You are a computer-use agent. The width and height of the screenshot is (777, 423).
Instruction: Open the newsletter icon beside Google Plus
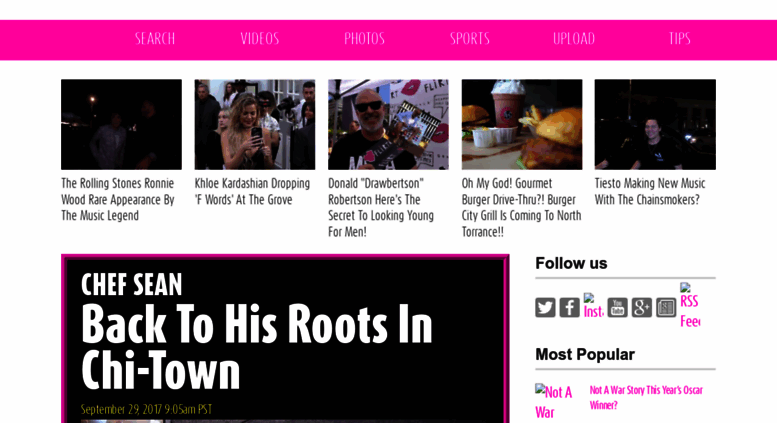(x=666, y=308)
